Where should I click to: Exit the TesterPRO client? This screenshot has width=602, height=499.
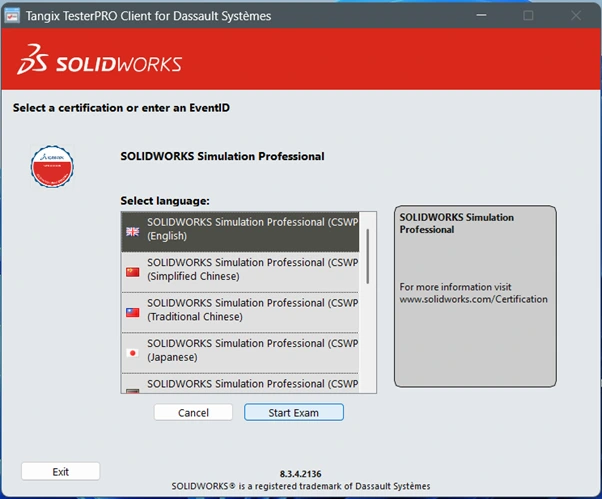click(61, 471)
